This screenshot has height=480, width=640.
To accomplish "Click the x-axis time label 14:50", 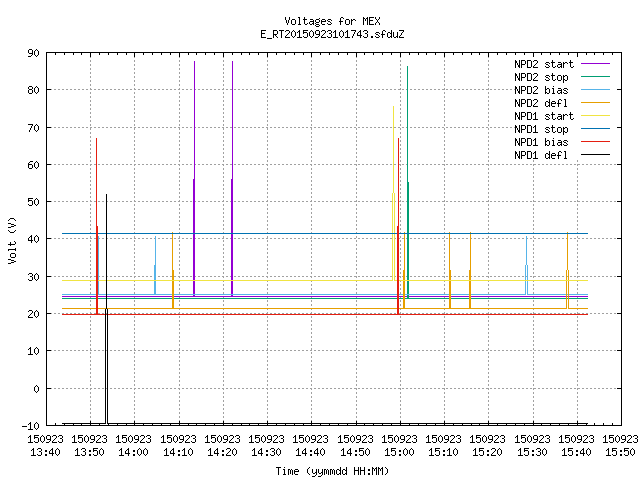I will click(356, 452).
